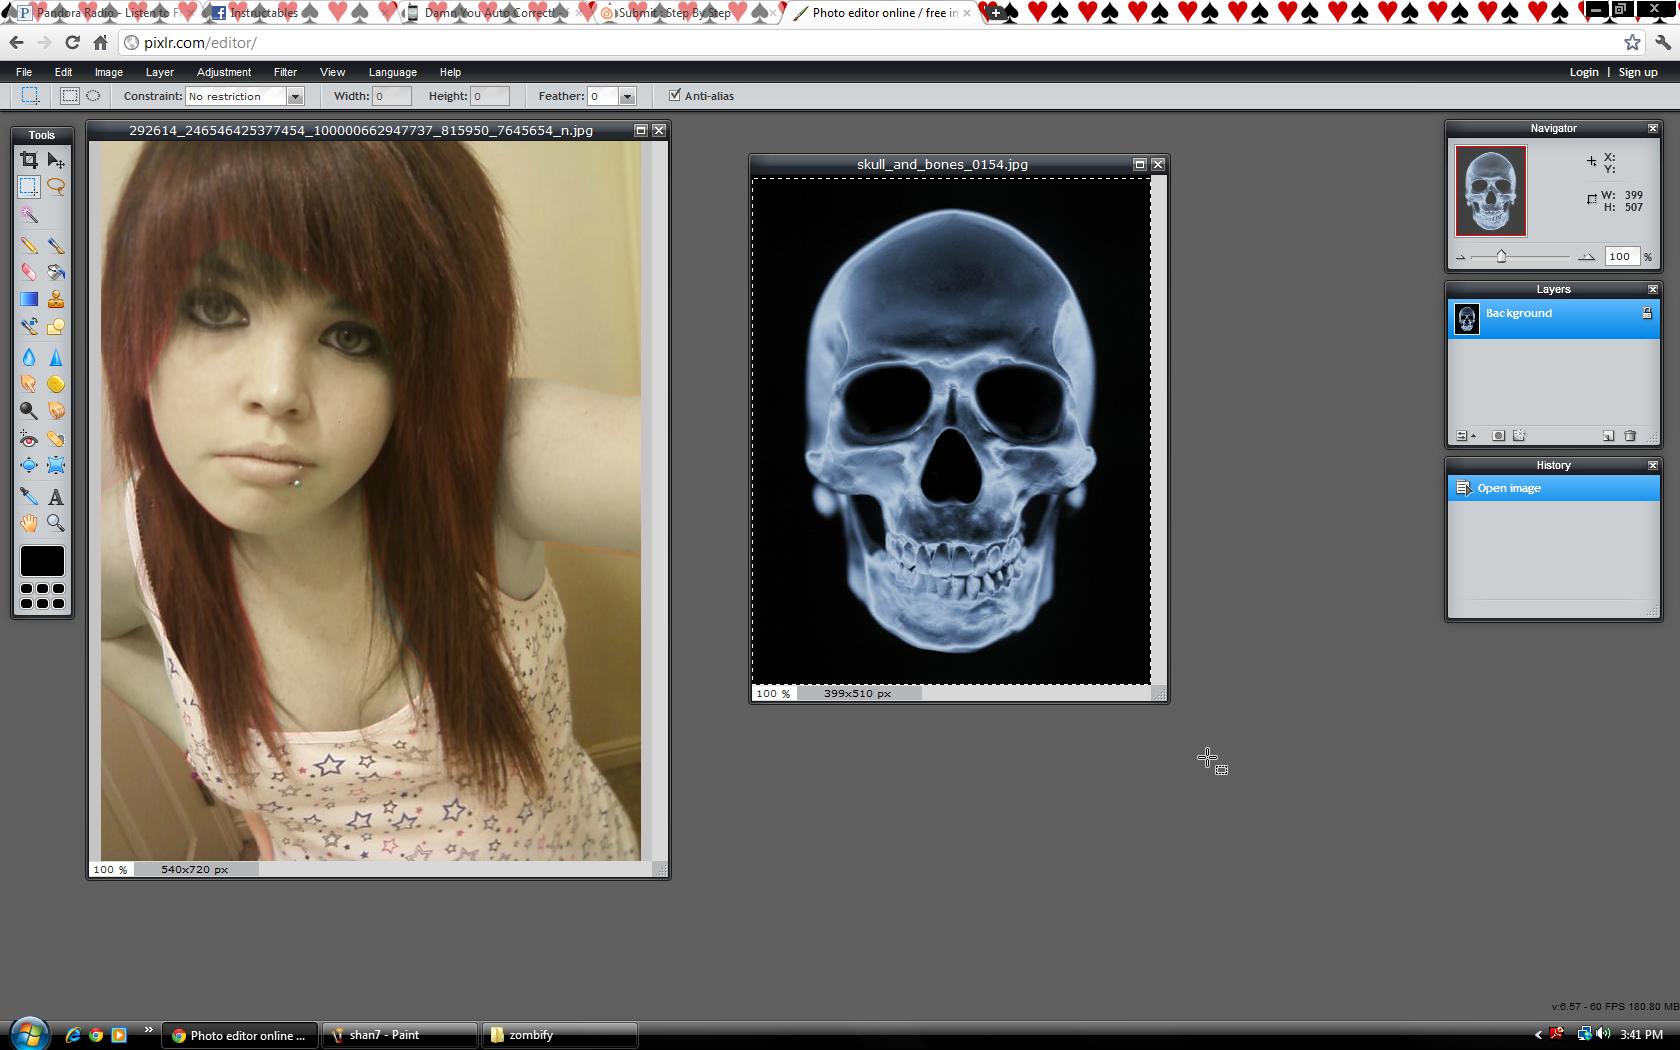The width and height of the screenshot is (1680, 1050).
Task: Select the Paint Bucket tool
Action: point(56,272)
